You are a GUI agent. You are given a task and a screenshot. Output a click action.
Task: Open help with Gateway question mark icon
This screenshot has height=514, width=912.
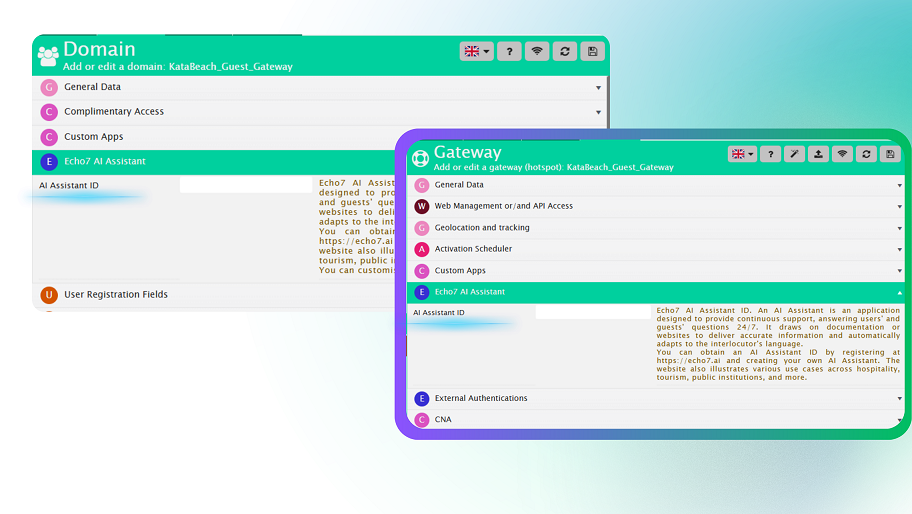(770, 154)
